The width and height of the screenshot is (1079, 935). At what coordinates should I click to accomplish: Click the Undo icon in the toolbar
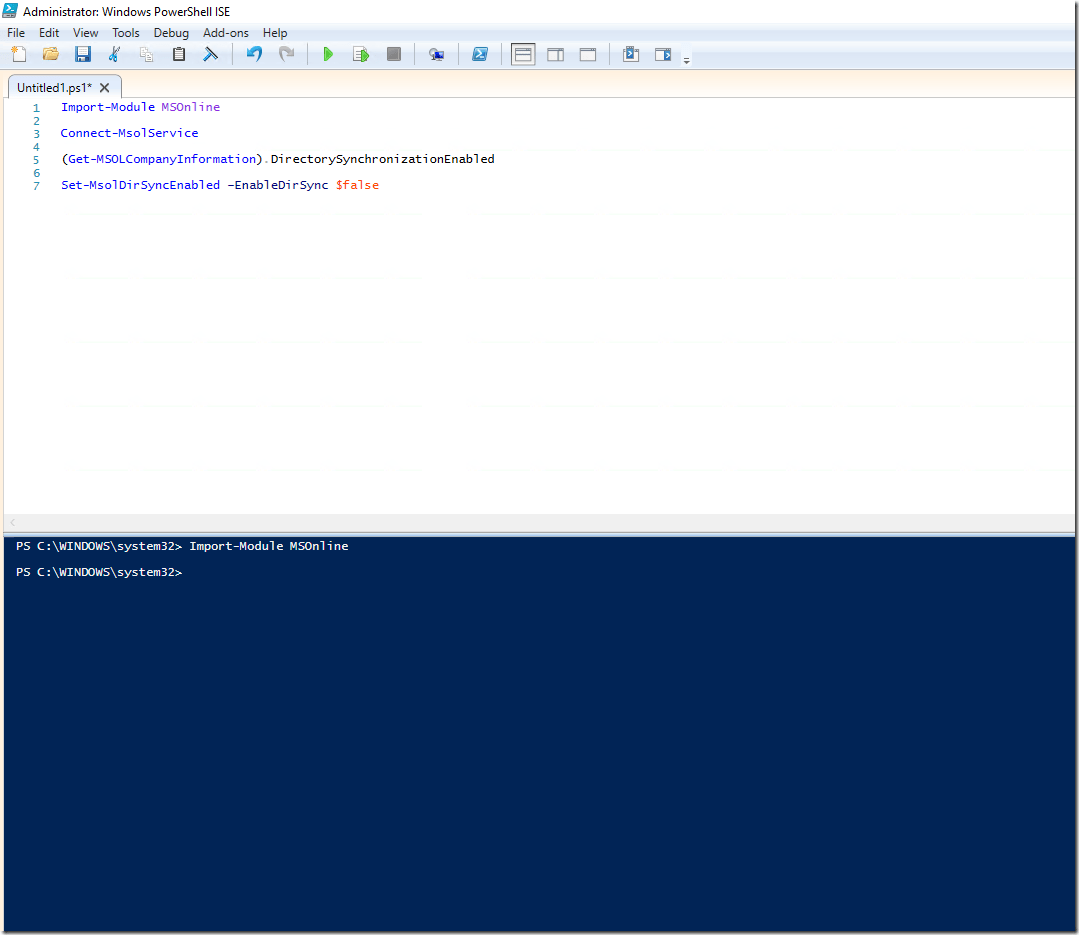pos(253,54)
